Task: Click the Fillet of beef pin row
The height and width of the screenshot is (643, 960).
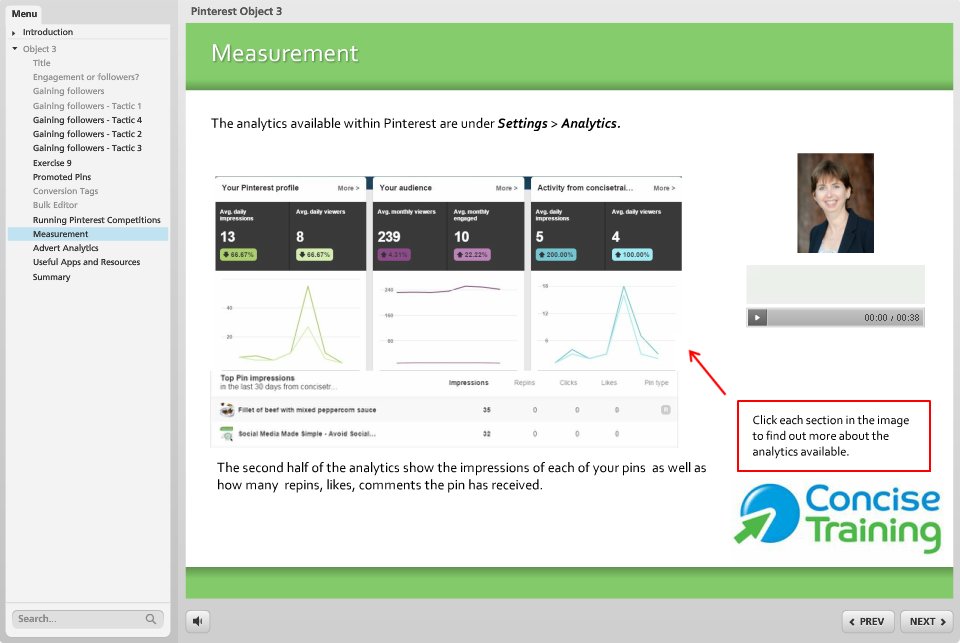Action: point(445,410)
